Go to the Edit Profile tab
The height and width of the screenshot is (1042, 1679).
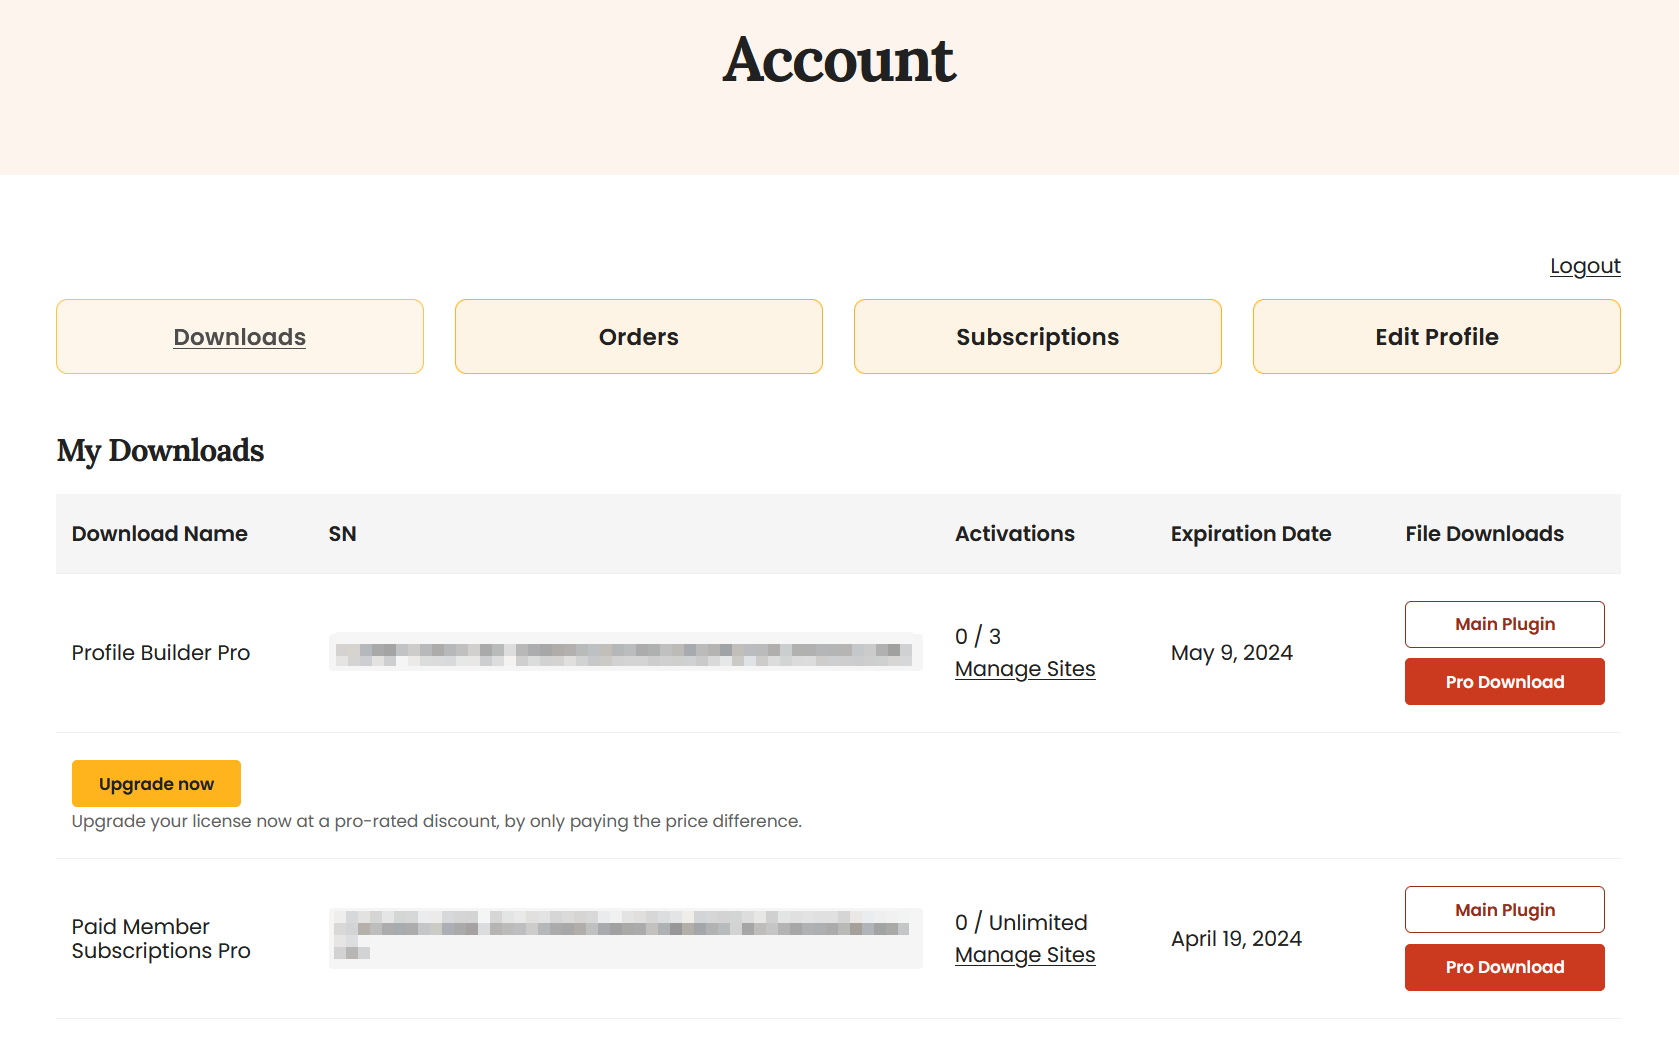pos(1437,337)
